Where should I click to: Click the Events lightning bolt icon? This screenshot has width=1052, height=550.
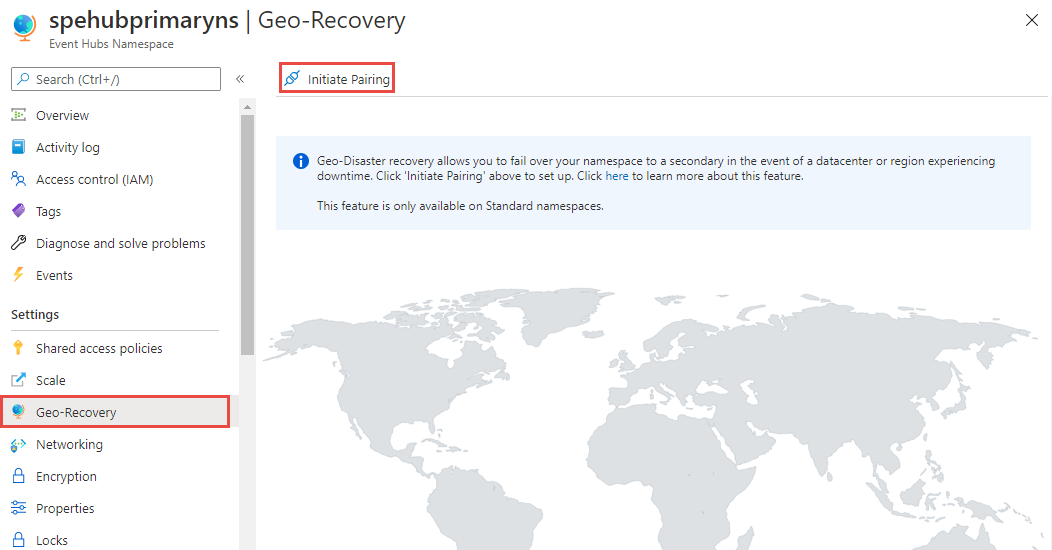[x=18, y=275]
